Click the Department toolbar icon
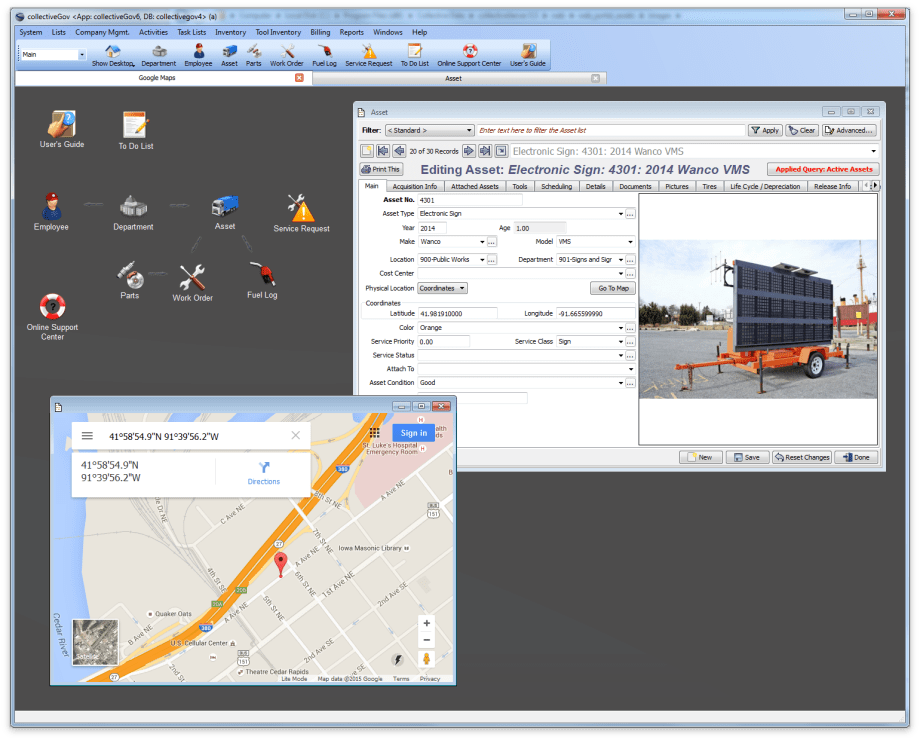This screenshot has width=920, height=740. tap(158, 54)
